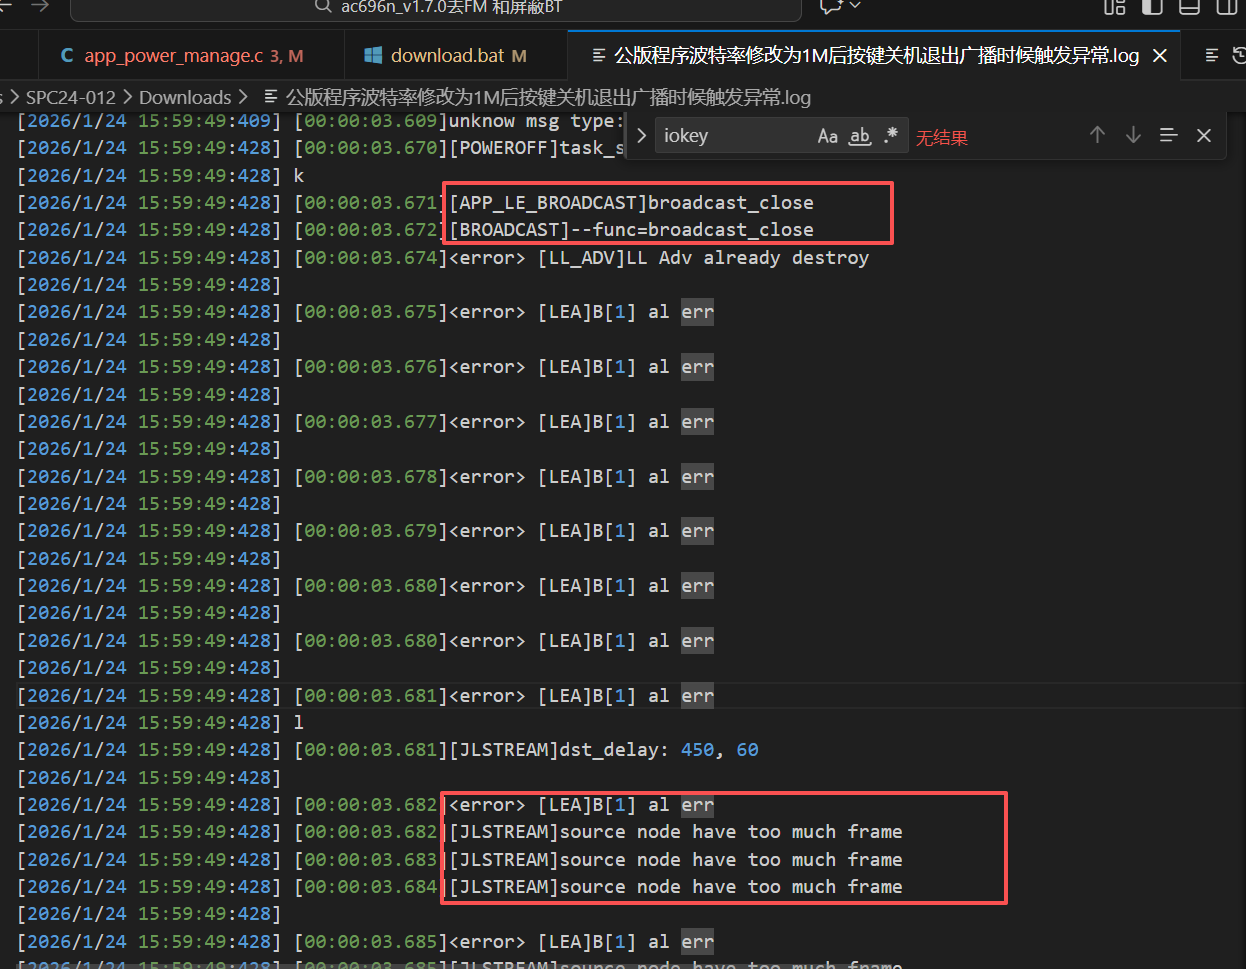Click the [APP_LE_BROADCAST]broadcast_close log text
The width and height of the screenshot is (1246, 969).
tap(632, 203)
